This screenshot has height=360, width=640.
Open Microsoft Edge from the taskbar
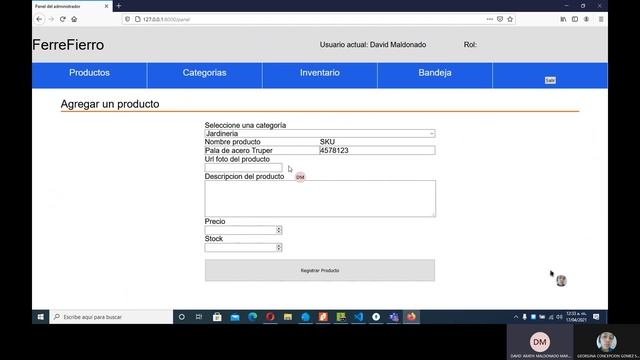tap(252, 317)
